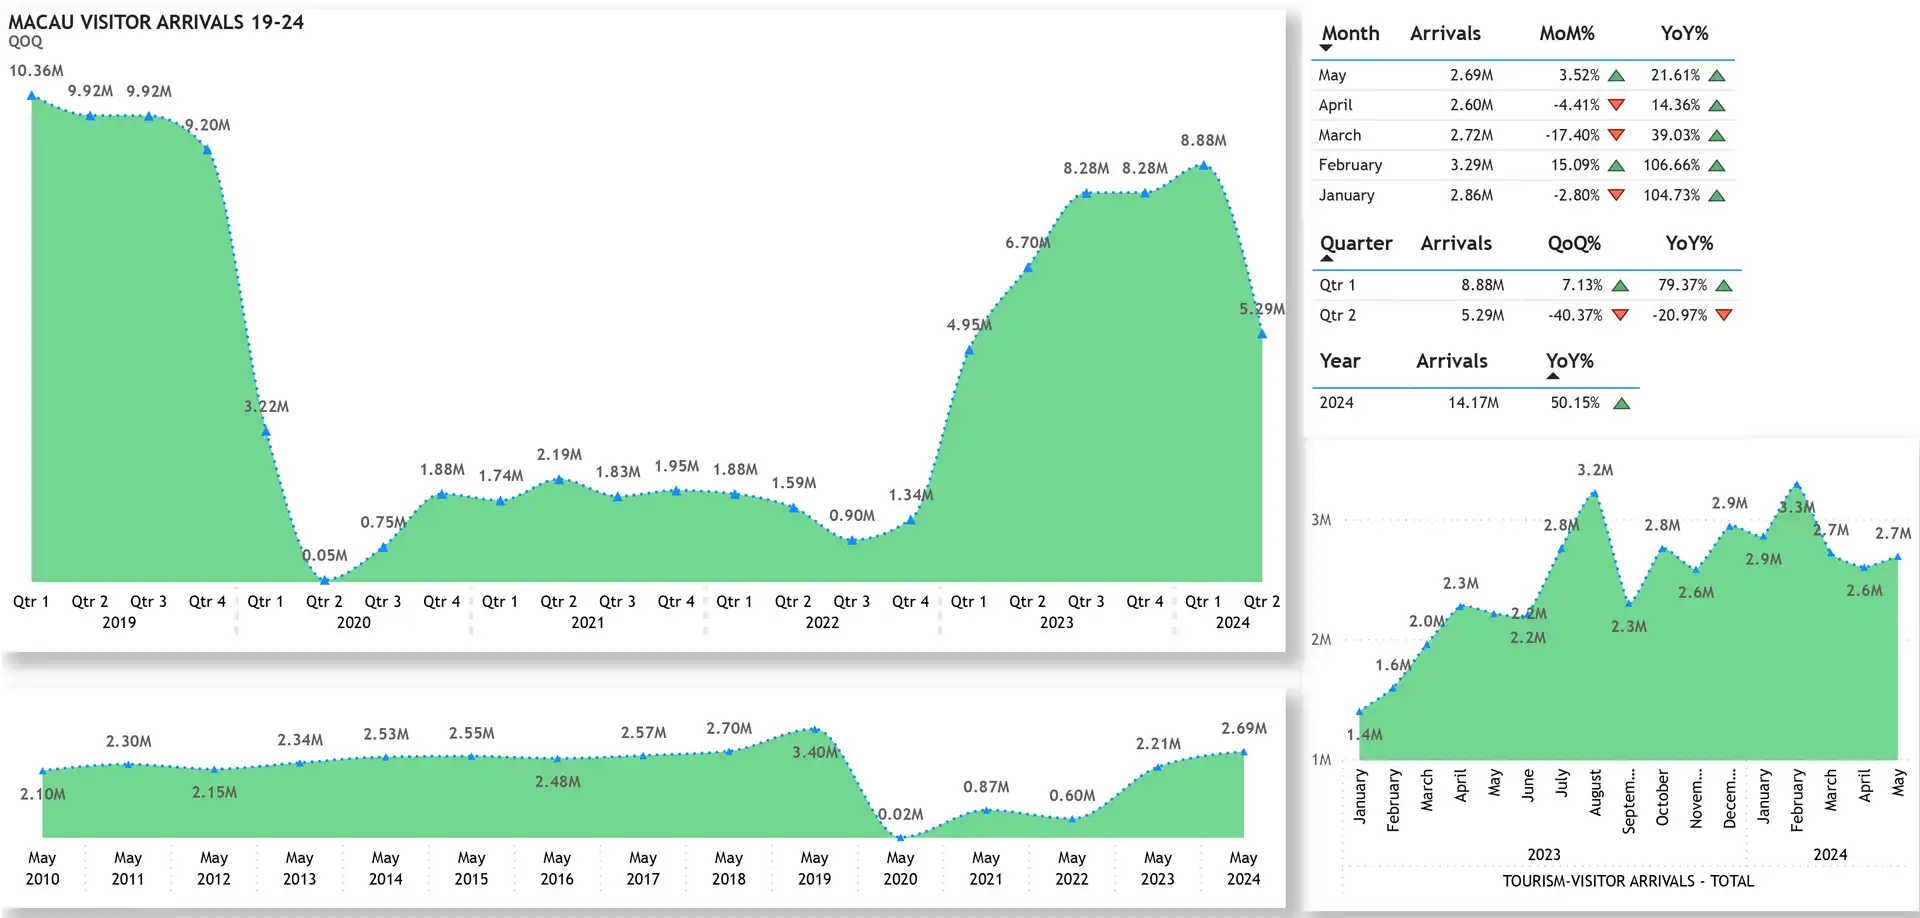Sort monthly table by the MoM% column header
The width and height of the screenshot is (1920, 918).
pos(1567,33)
